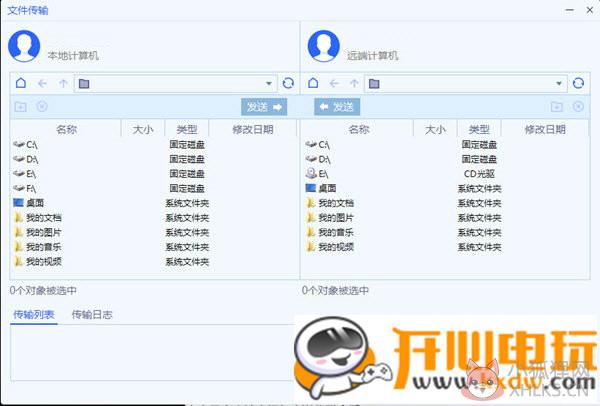Switch to 传输列表 tab
The width and height of the screenshot is (600, 406).
34,315
